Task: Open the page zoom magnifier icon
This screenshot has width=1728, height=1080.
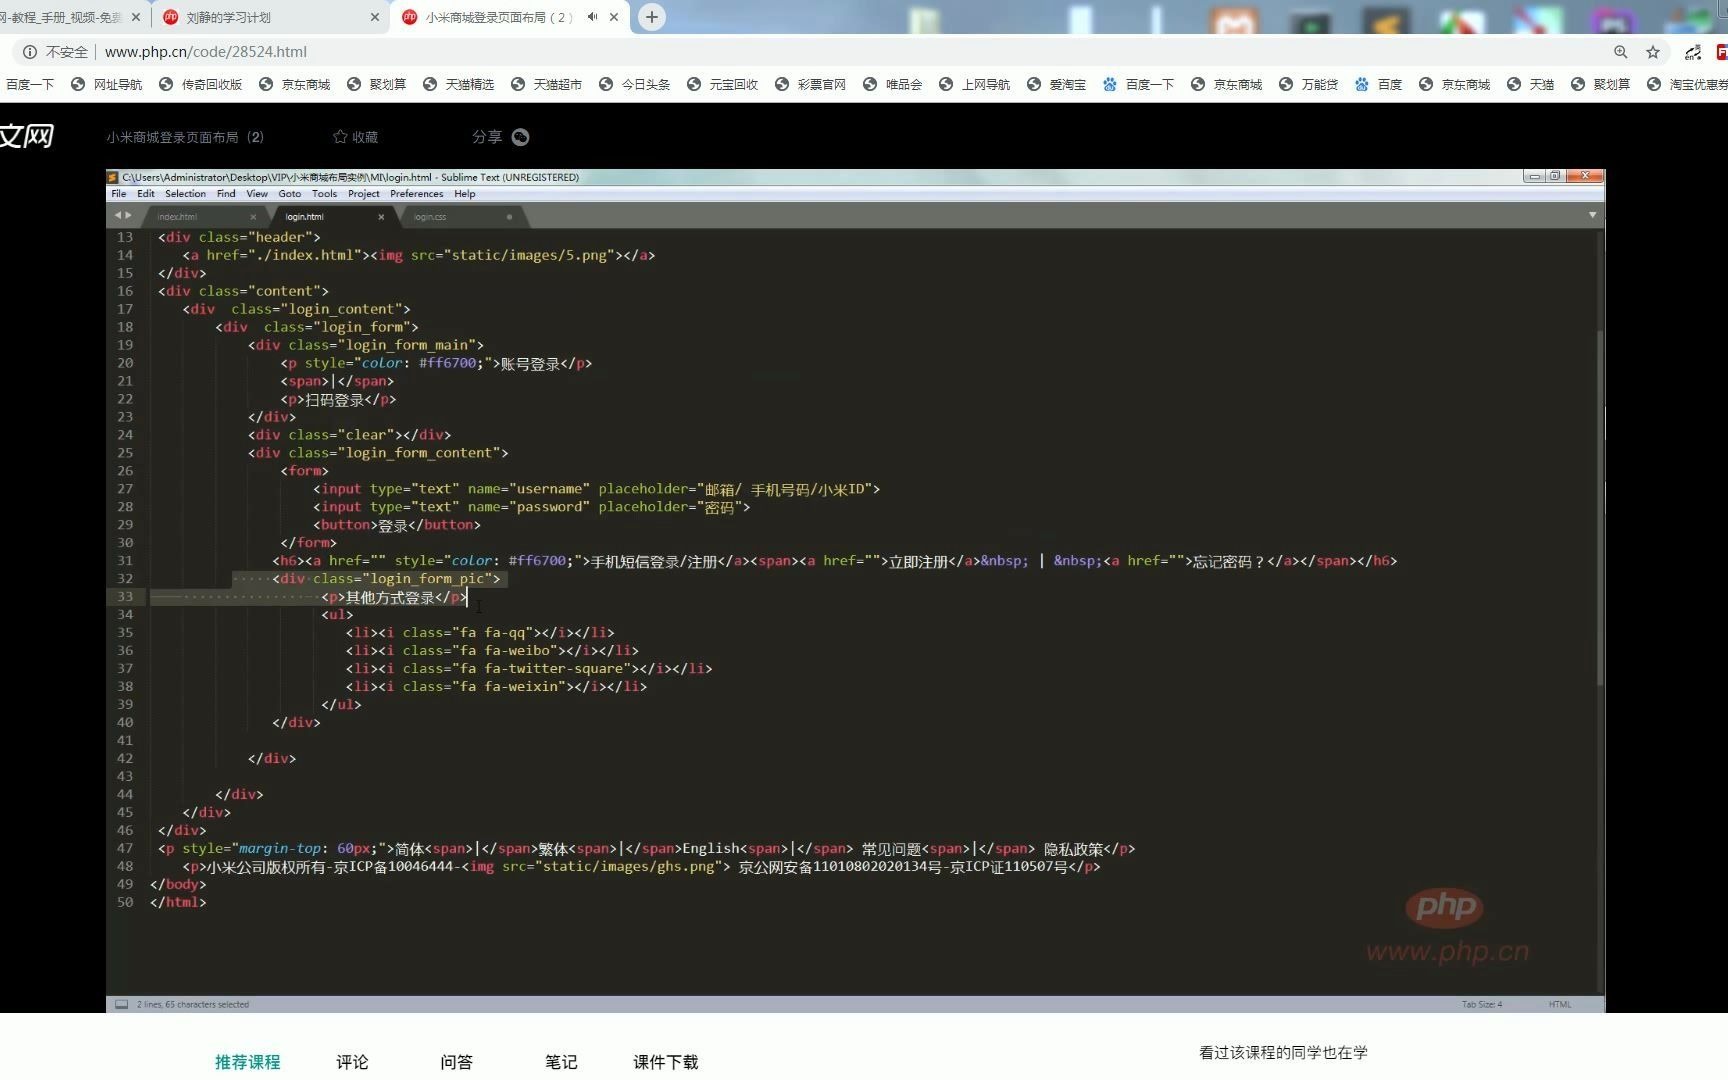Action: (x=1620, y=52)
